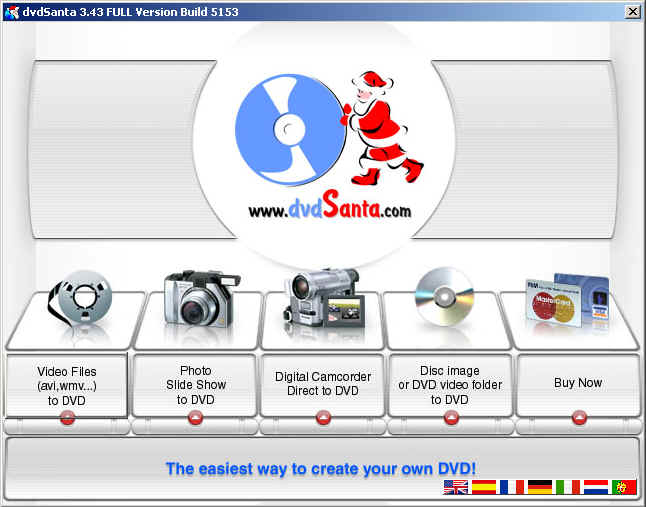Image resolution: width=646 pixels, height=507 pixels.
Task: Click 'The easiest way to create your own DVD!' text
Action: (x=321, y=469)
